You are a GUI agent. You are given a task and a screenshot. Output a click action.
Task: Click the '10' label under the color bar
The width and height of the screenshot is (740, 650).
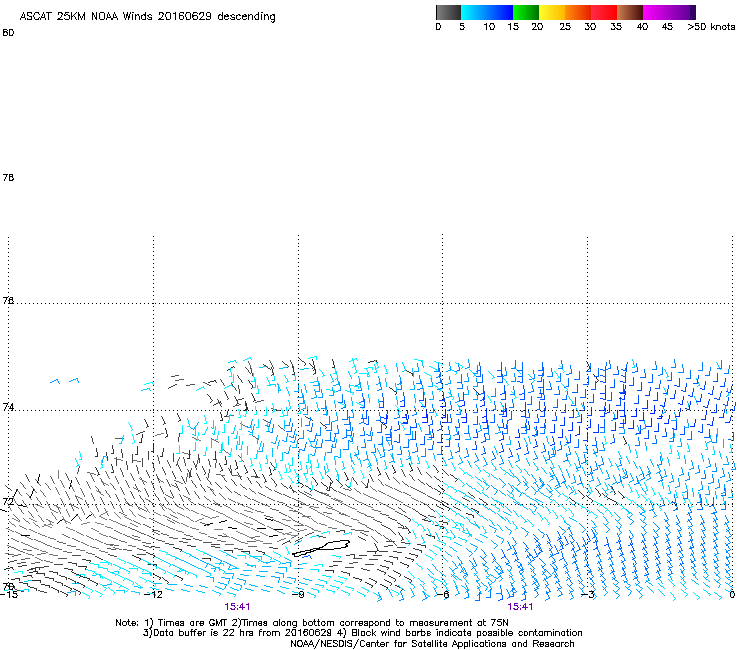[489, 27]
